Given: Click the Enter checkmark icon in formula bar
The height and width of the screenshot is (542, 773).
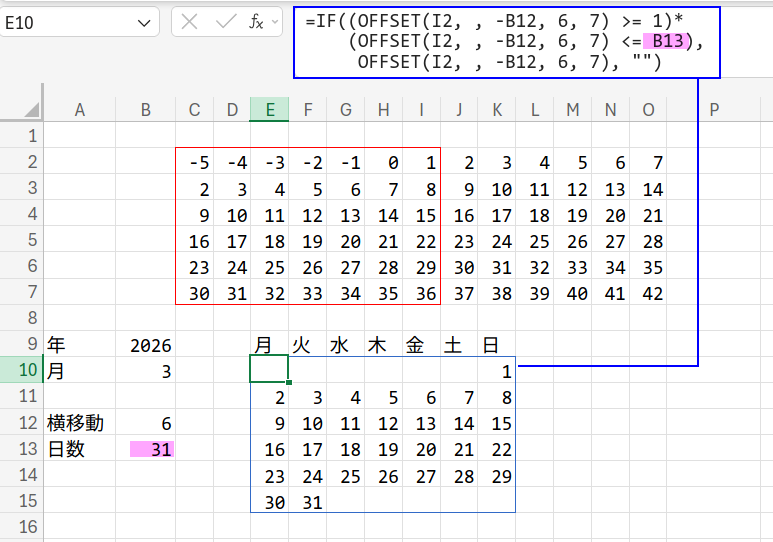Looking at the screenshot, I should point(225,22).
